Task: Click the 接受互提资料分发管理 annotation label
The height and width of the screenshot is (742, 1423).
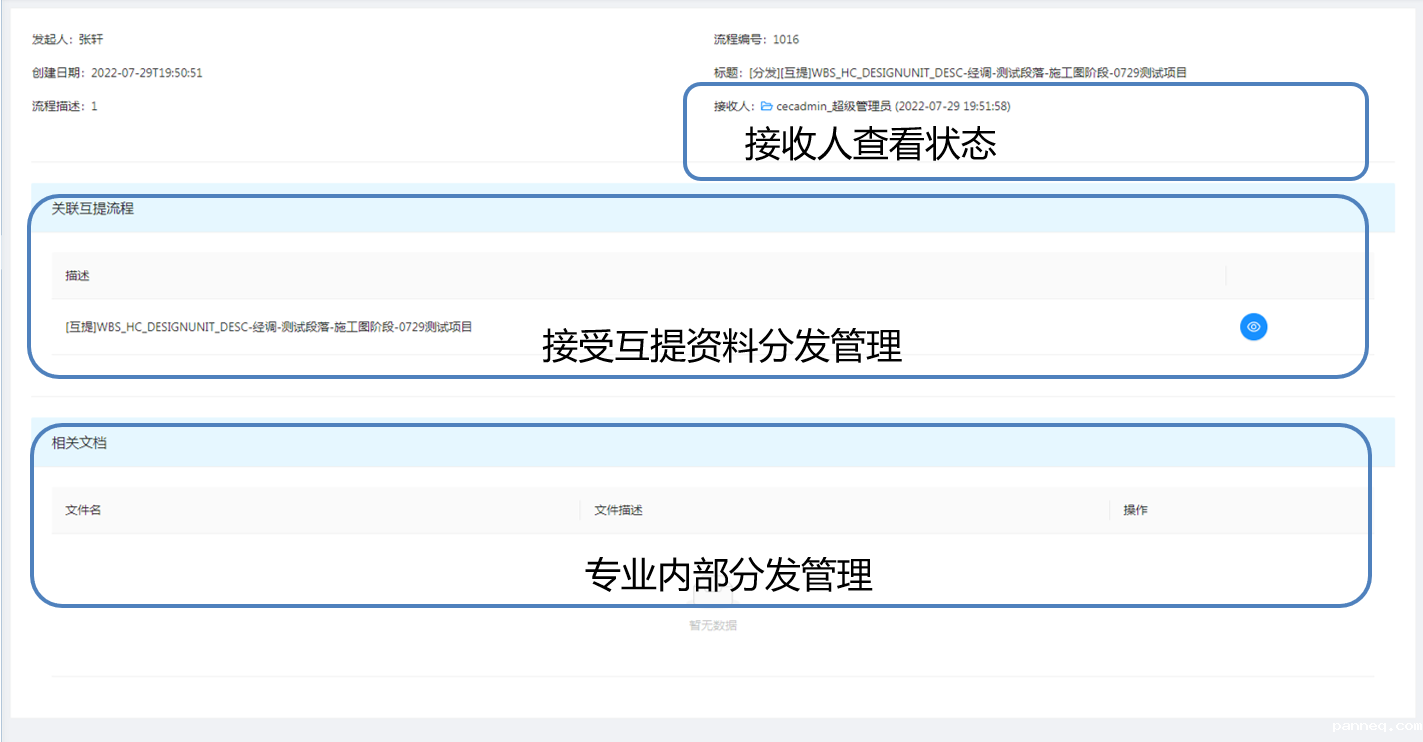Action: 721,347
